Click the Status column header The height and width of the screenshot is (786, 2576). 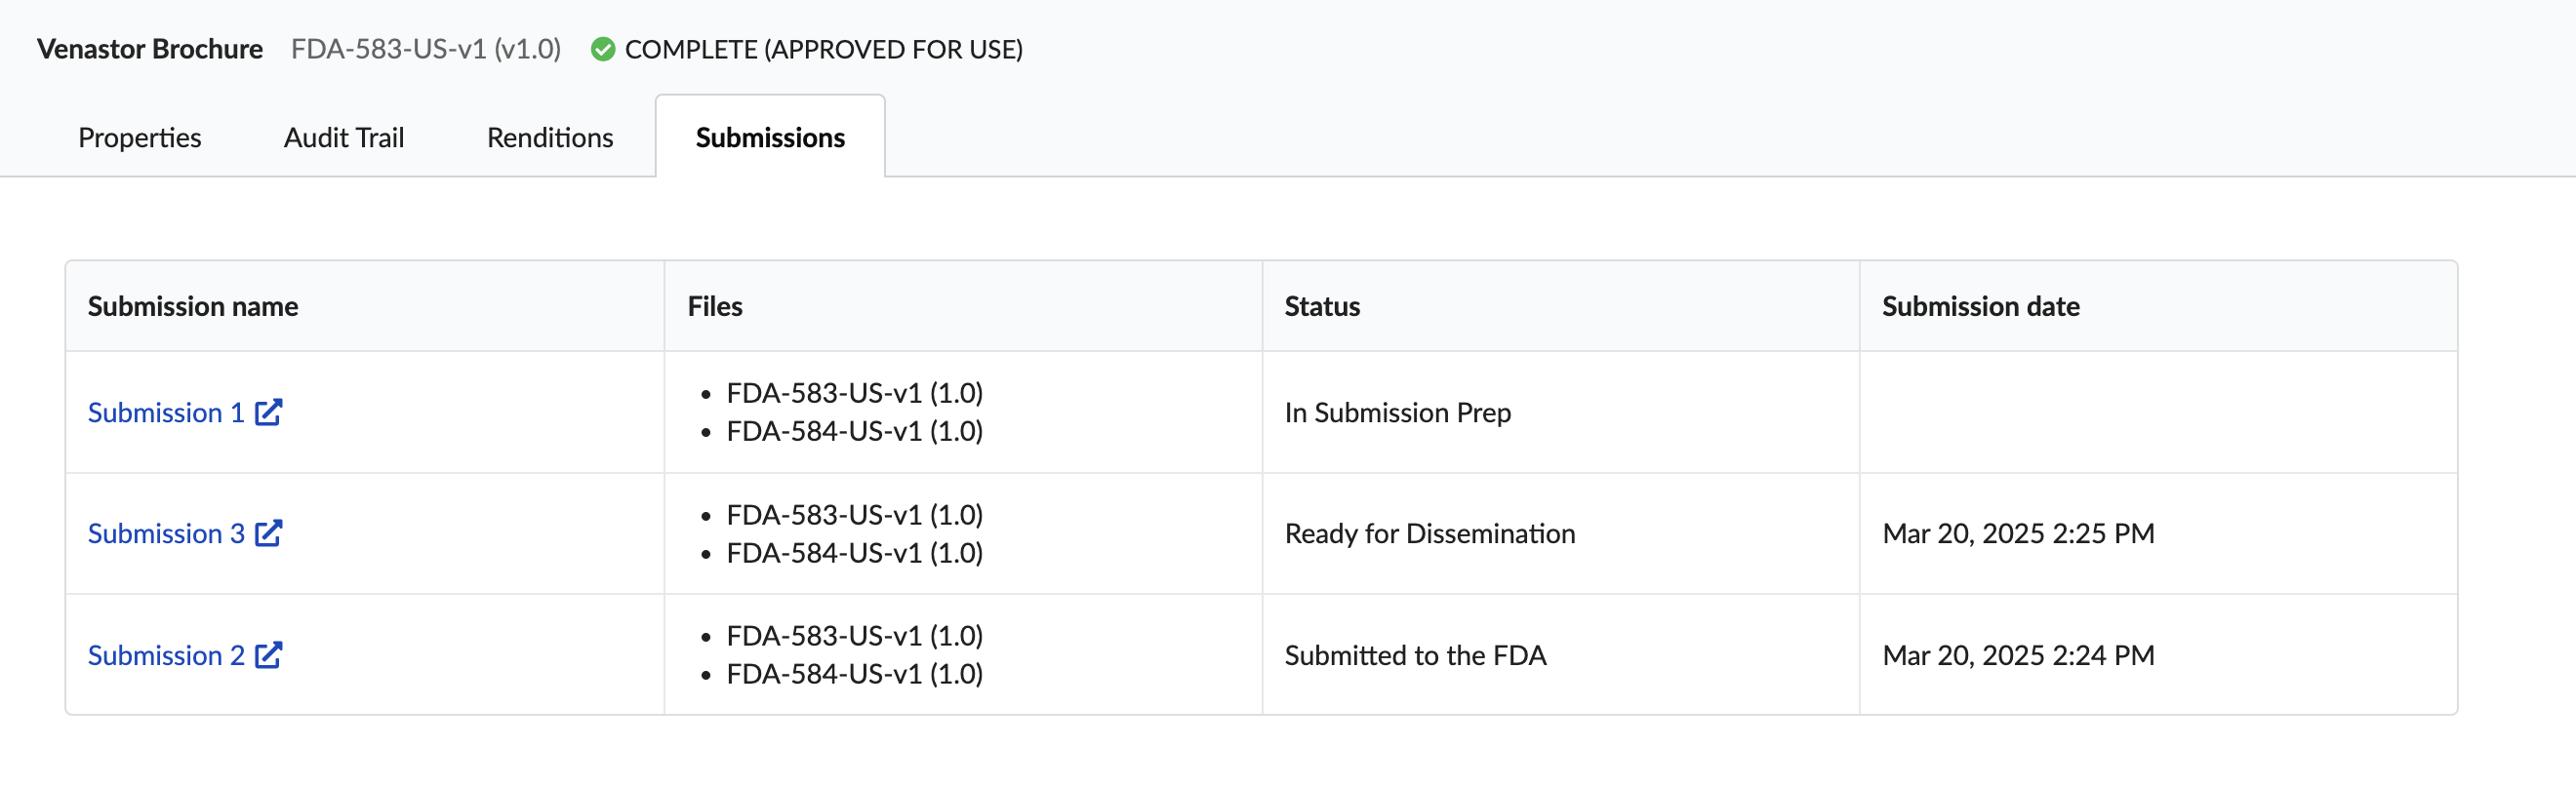coord(1322,306)
